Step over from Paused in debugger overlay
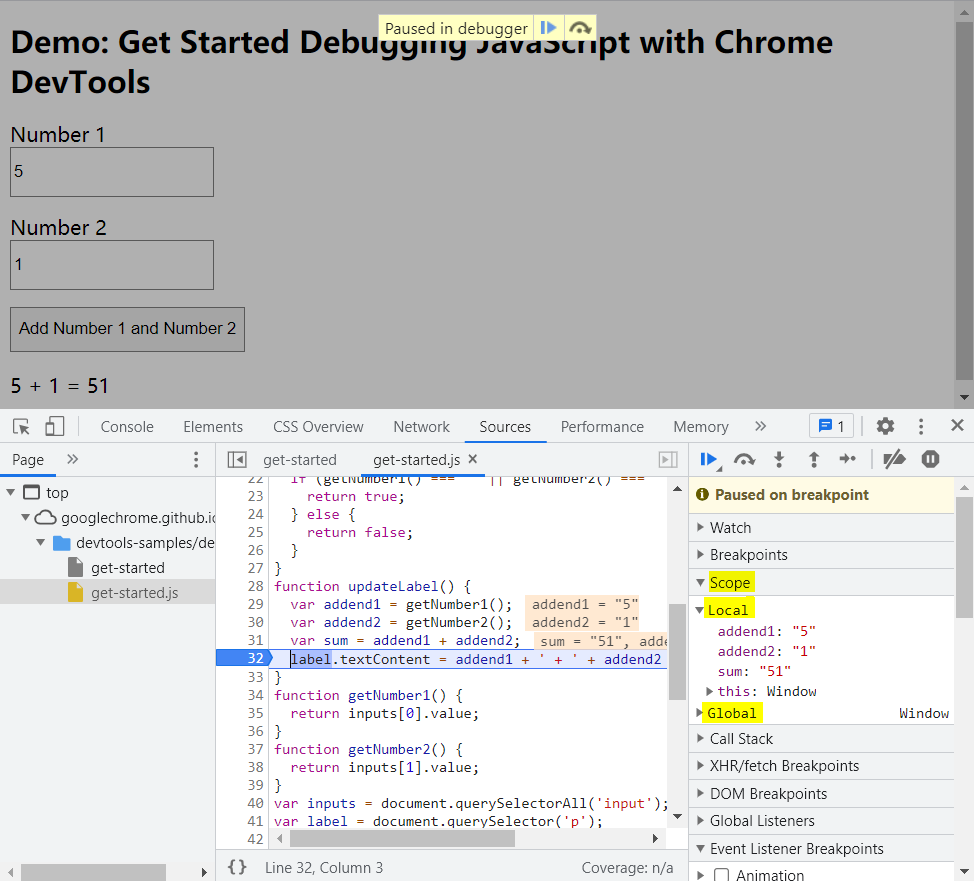The height and width of the screenshot is (881, 974). (580, 28)
